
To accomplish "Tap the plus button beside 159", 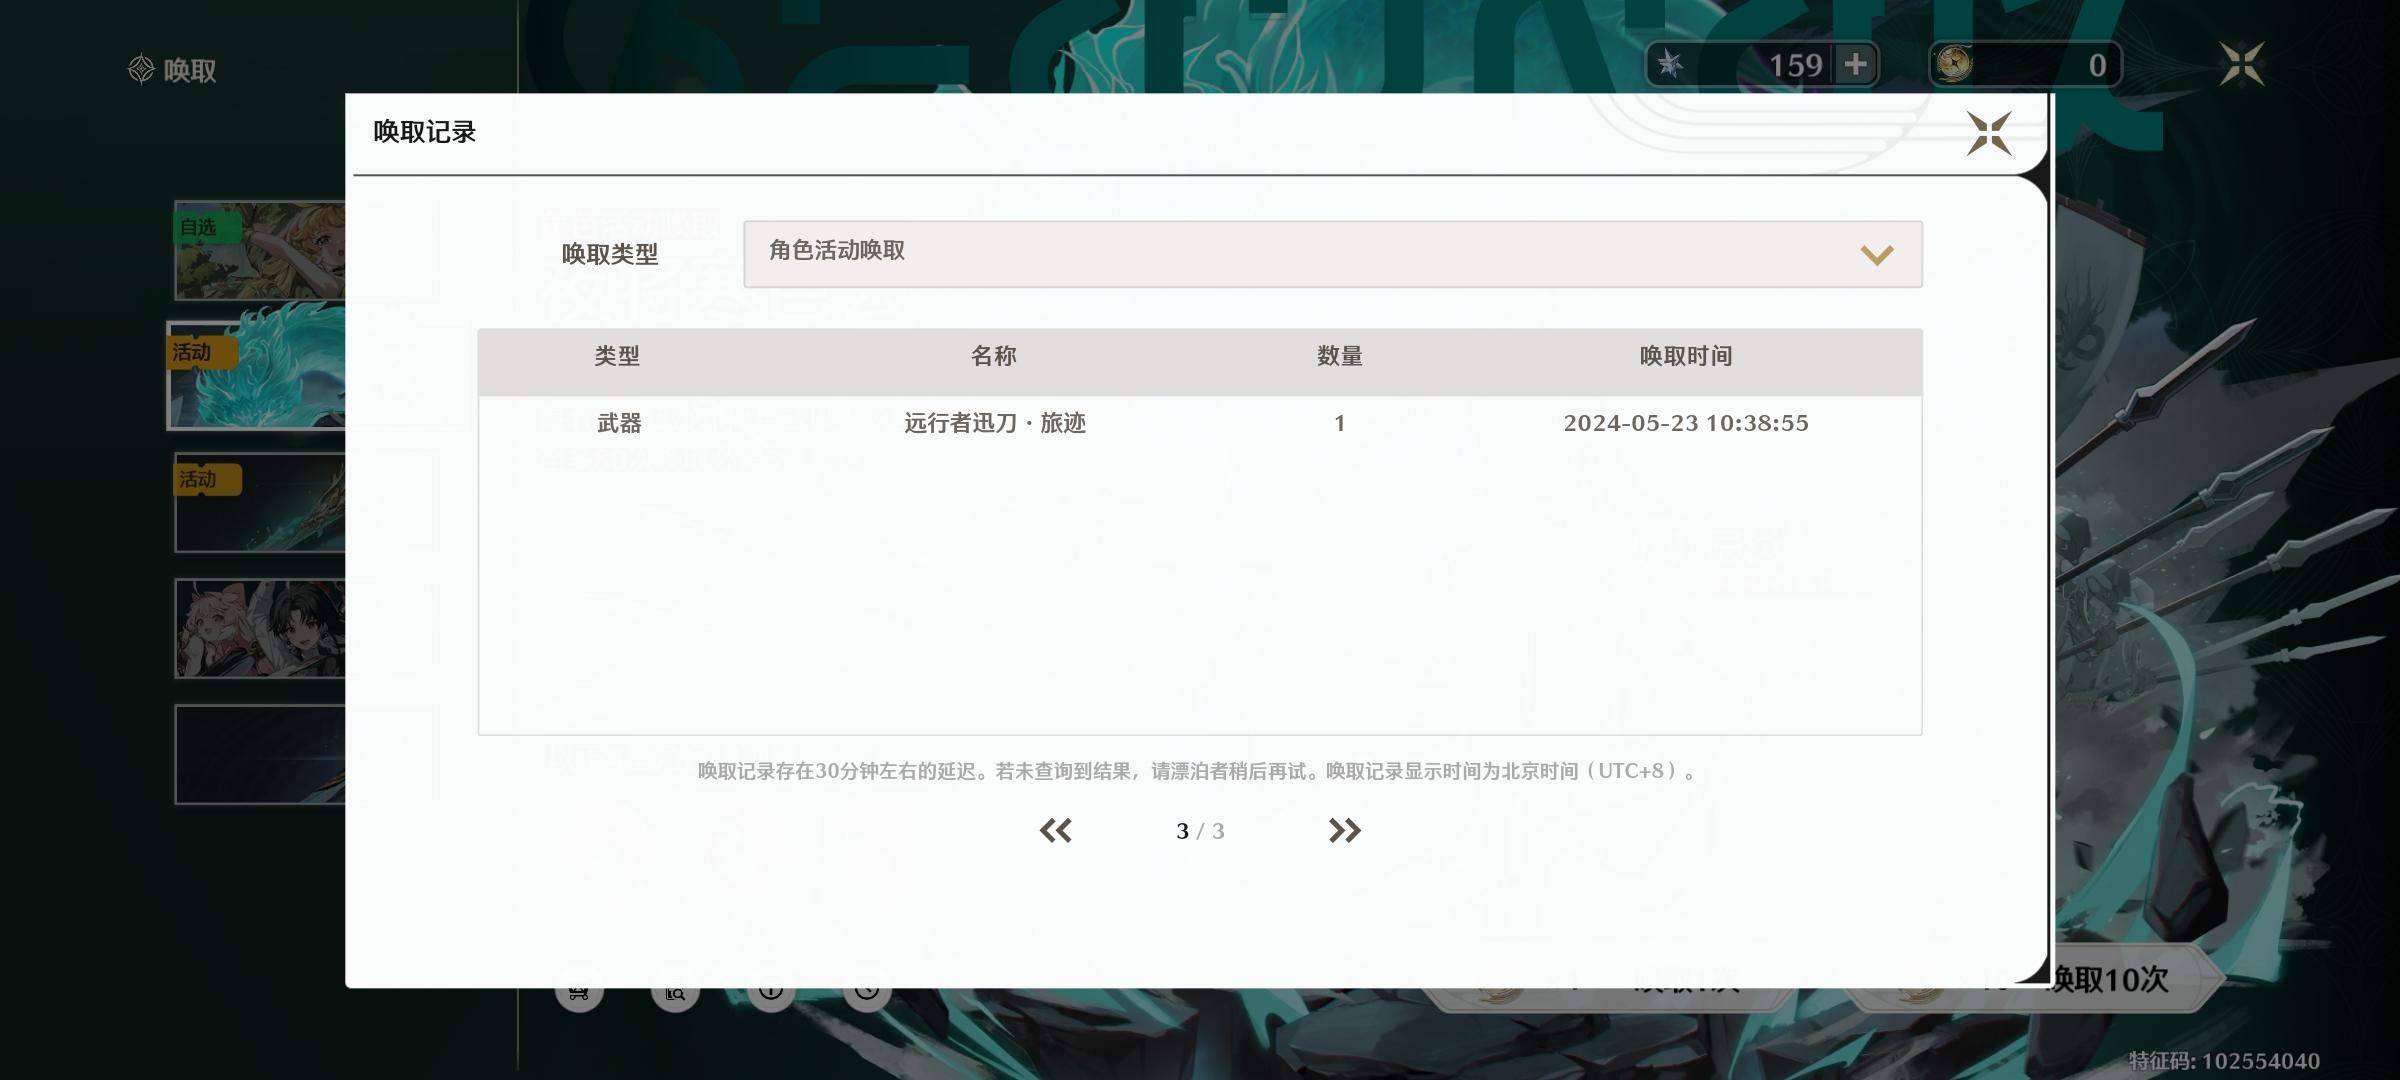I will pyautogui.click(x=1855, y=65).
